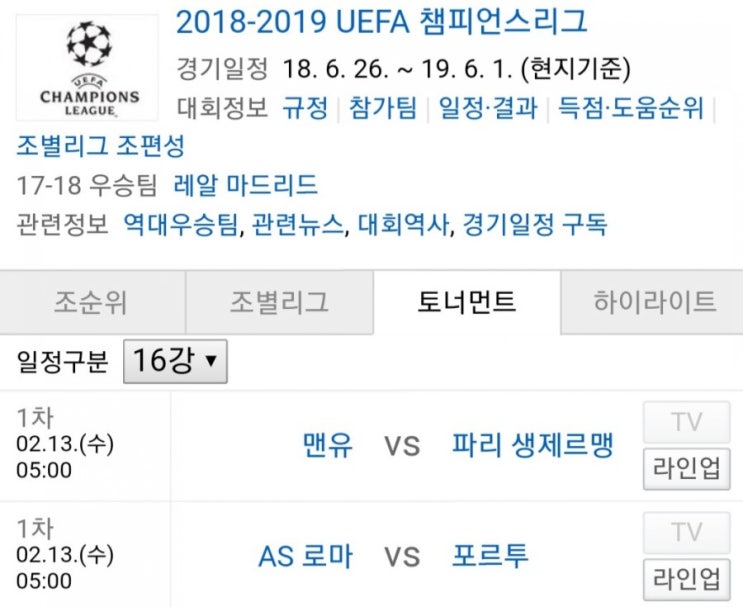Open the 조별리그 조편성 link
743x607 pixels.
[100, 145]
